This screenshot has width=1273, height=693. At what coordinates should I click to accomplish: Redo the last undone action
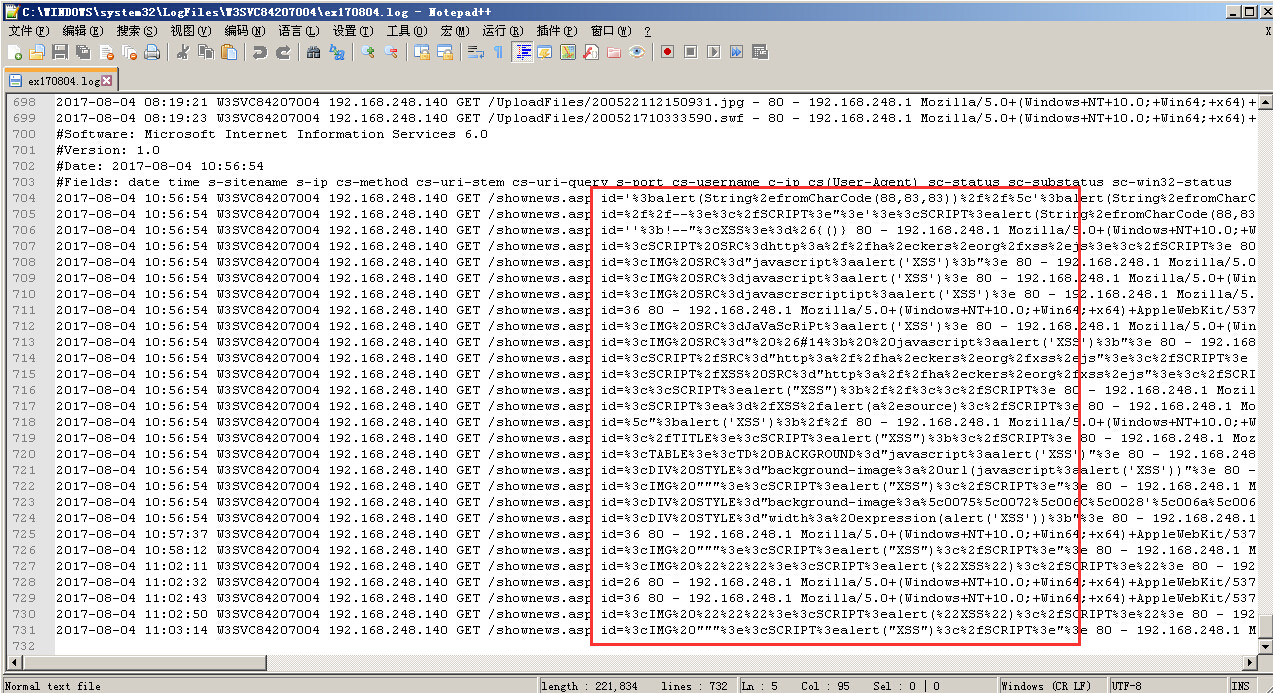pos(283,52)
